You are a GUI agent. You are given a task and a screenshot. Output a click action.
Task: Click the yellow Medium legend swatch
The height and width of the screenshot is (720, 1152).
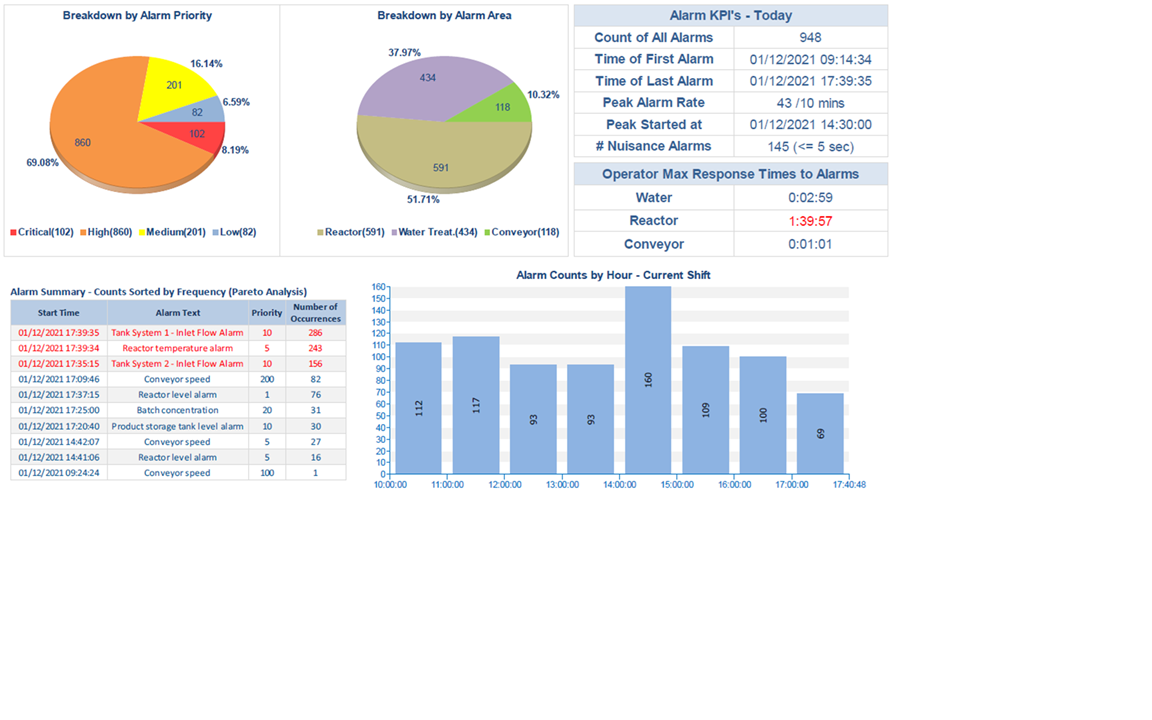[x=141, y=232]
